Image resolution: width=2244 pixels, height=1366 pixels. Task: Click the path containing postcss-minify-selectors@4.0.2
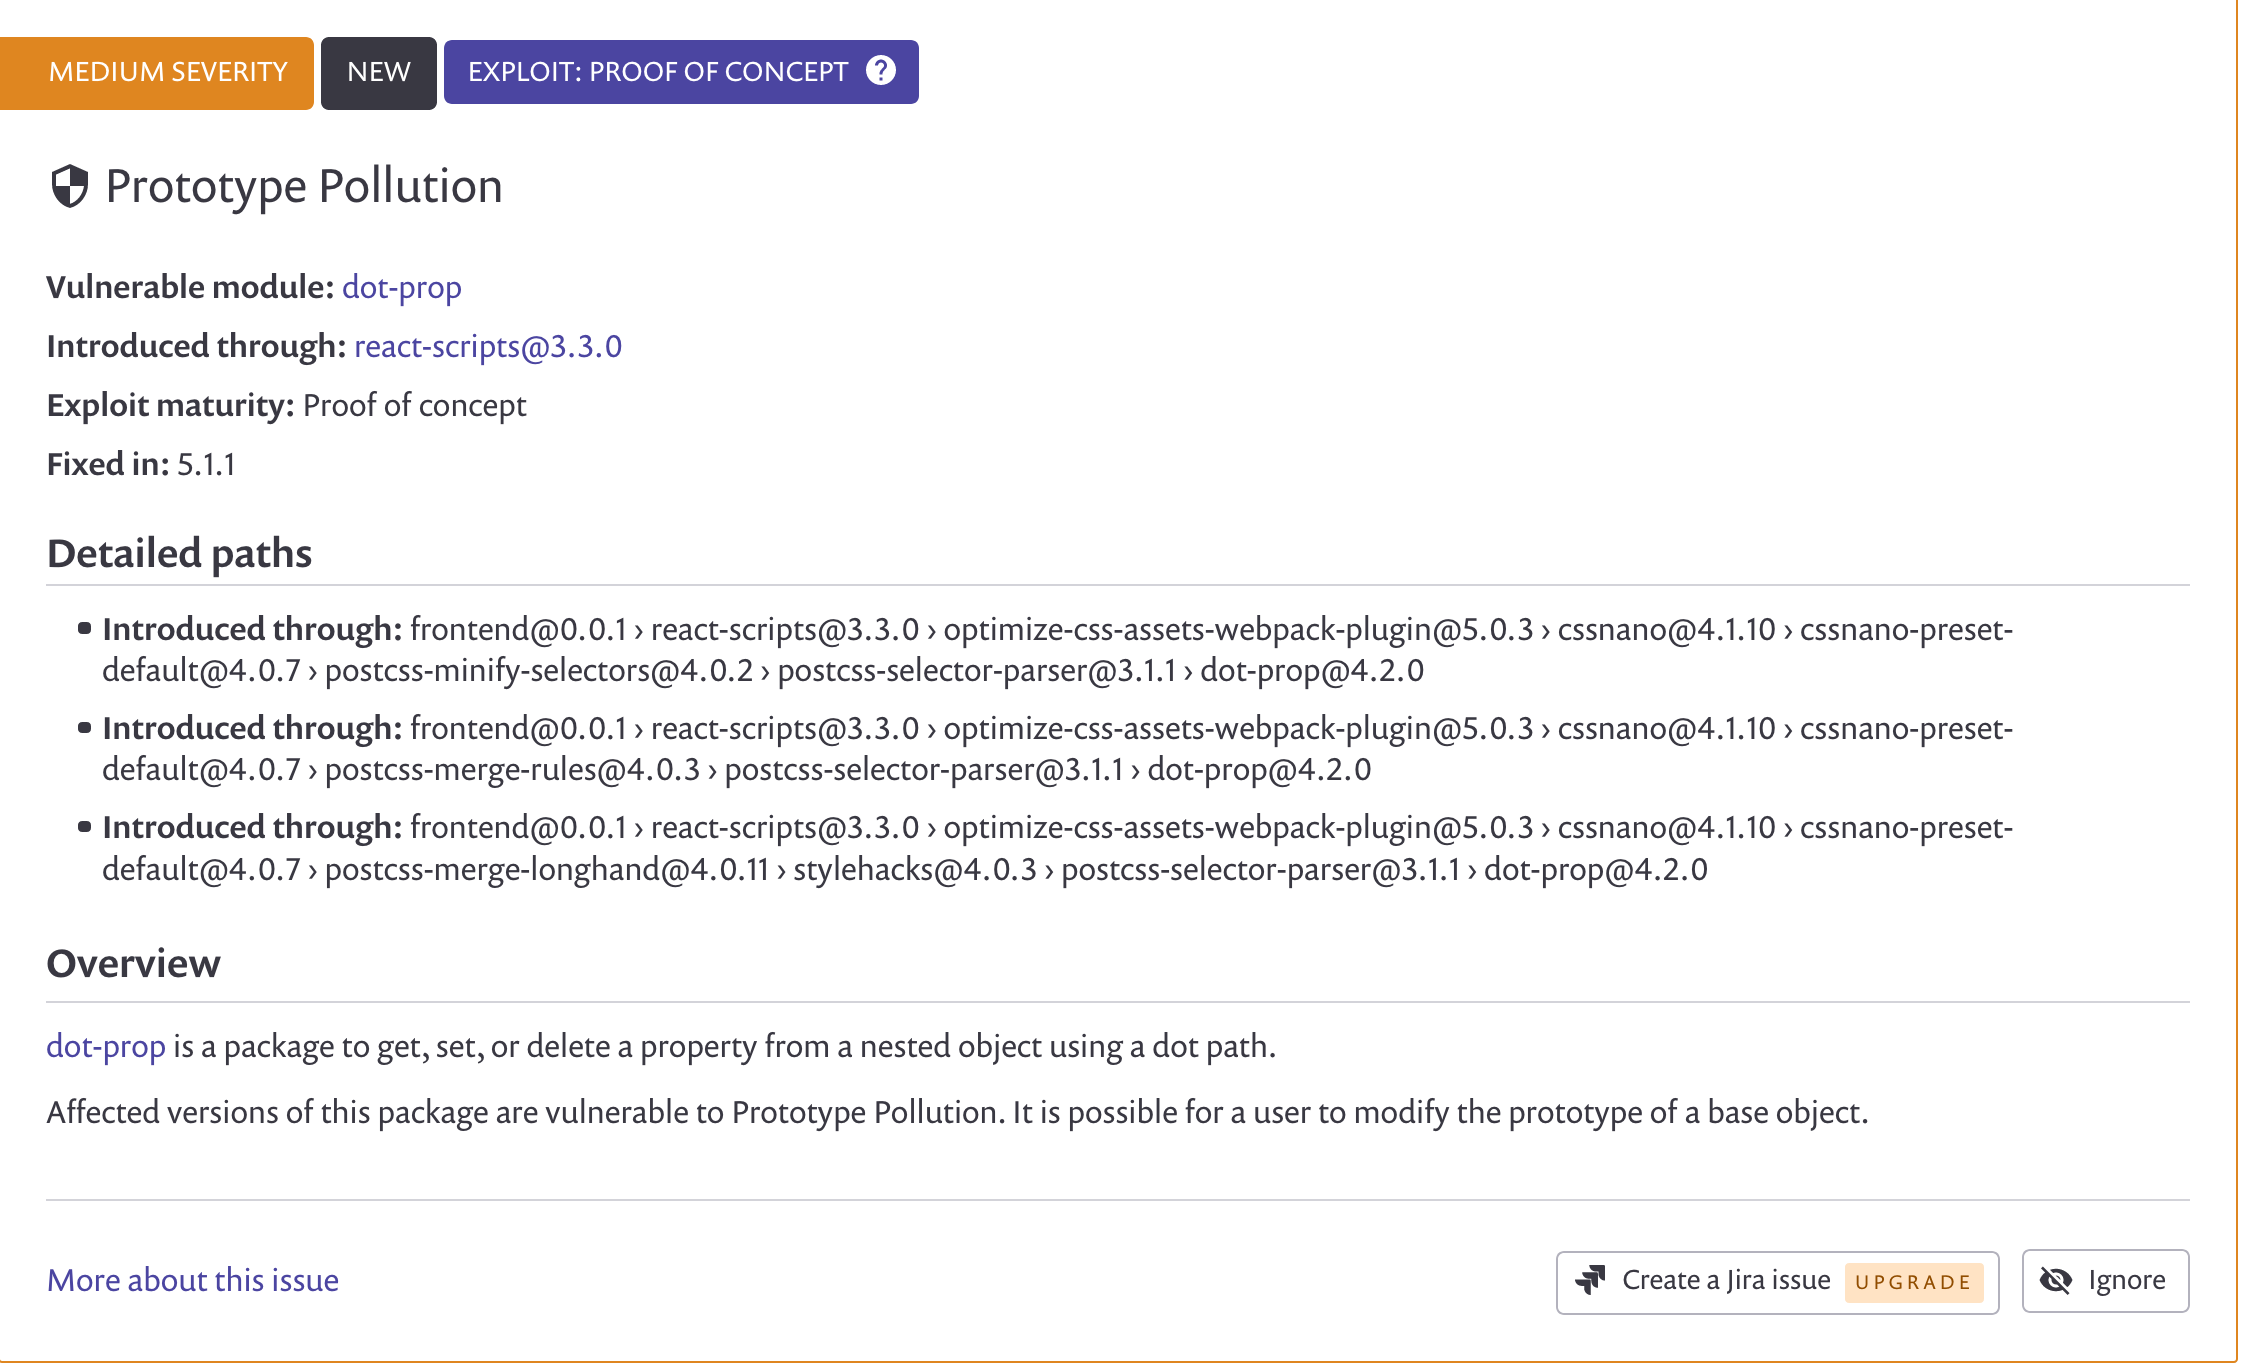1058,649
